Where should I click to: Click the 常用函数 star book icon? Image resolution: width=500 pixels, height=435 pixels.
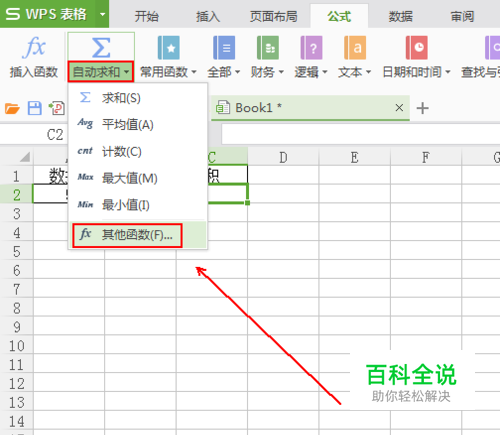point(169,48)
